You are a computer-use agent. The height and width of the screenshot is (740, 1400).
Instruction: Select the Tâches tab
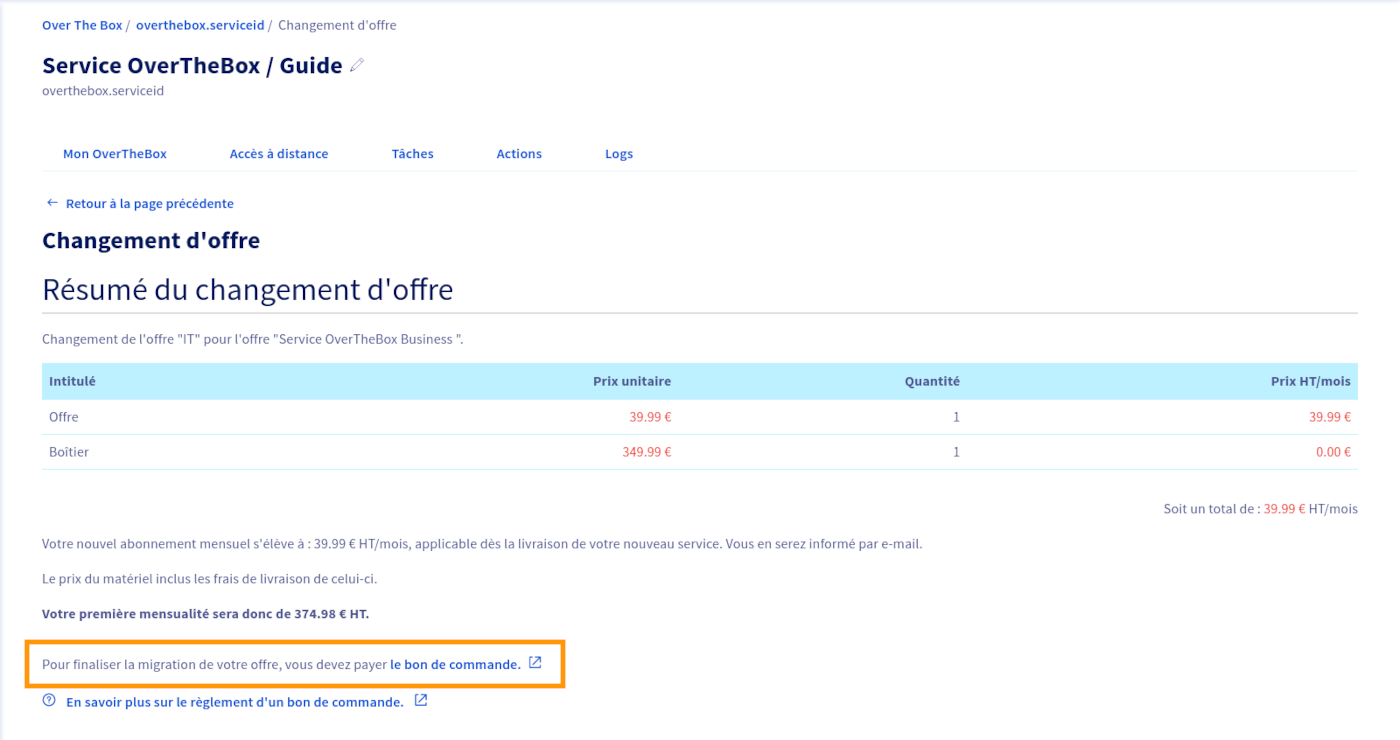[412, 154]
